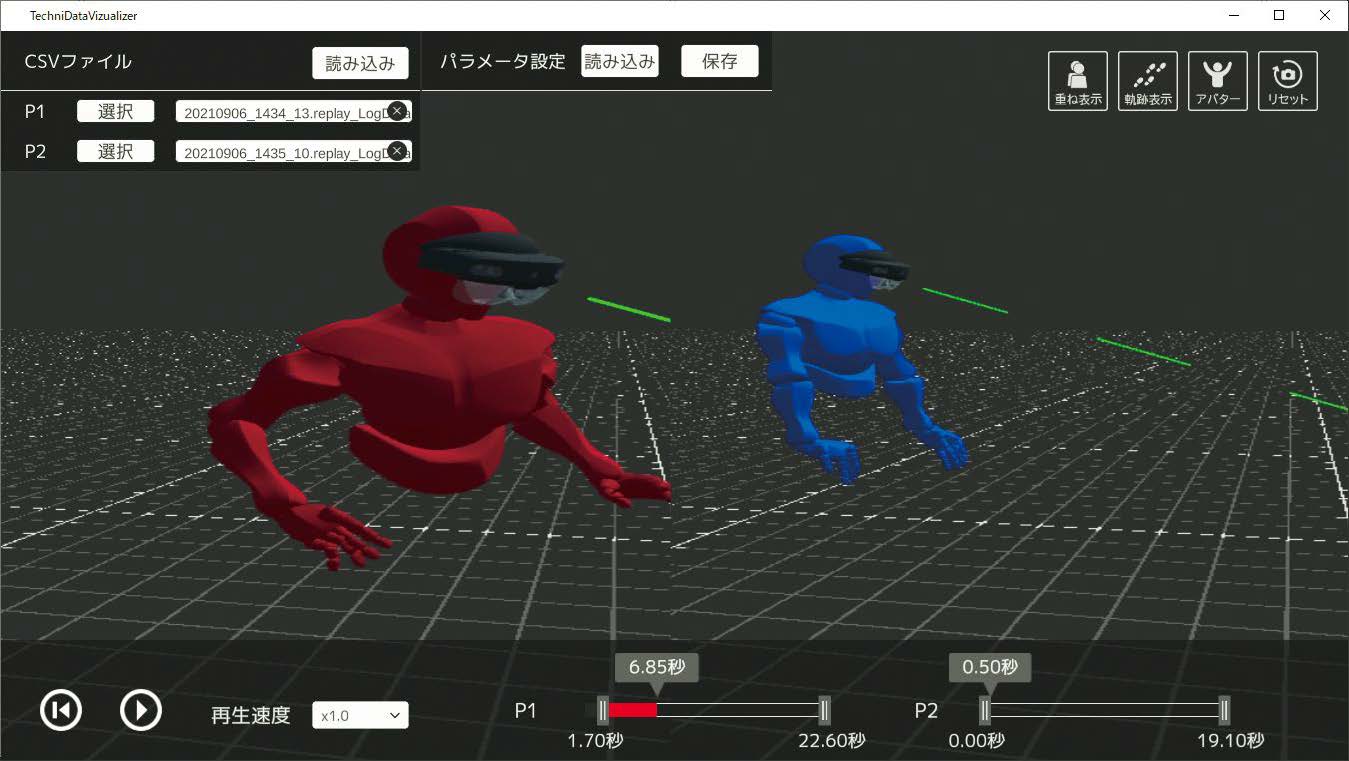Click the skip-to-start playback button
Image resolution: width=1349 pixels, height=761 pixels.
click(61, 710)
